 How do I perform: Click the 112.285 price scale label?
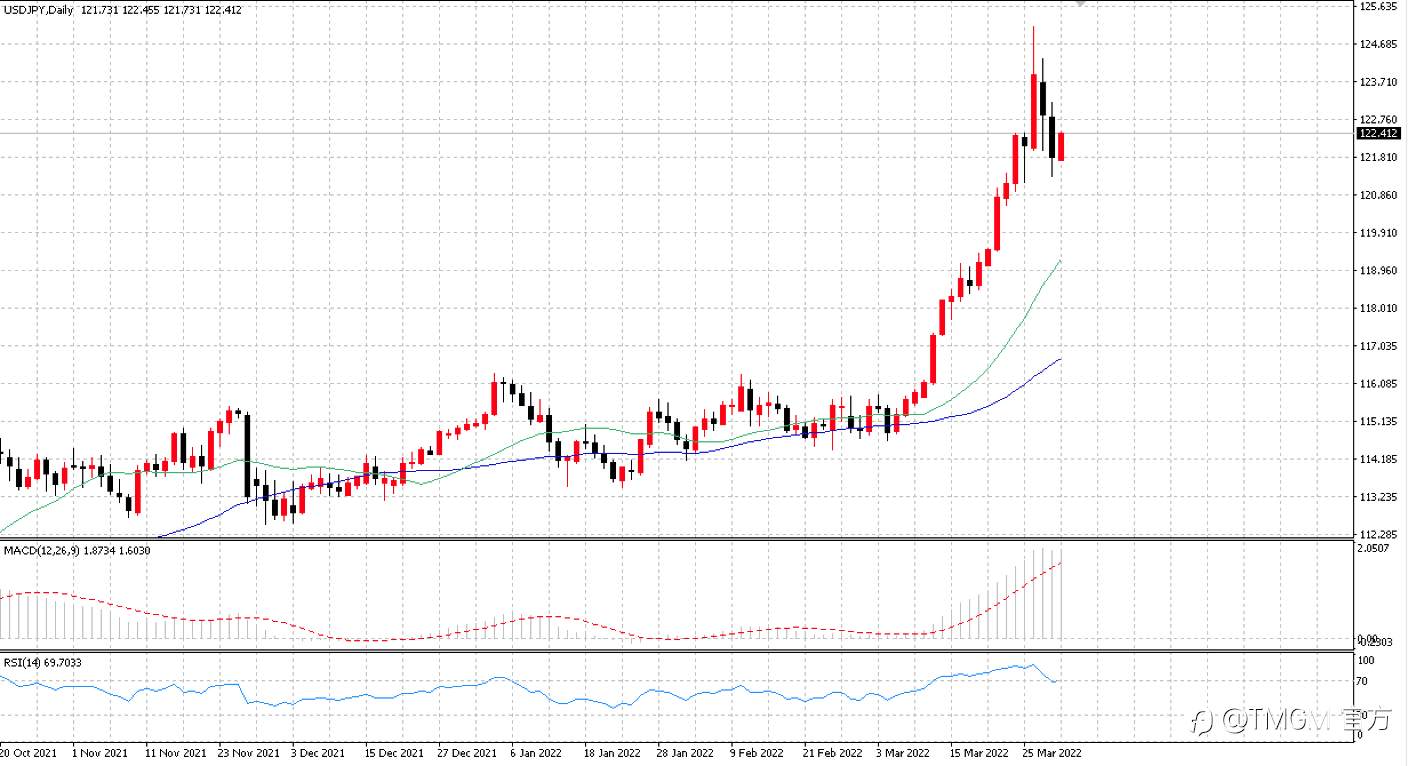[1378, 534]
